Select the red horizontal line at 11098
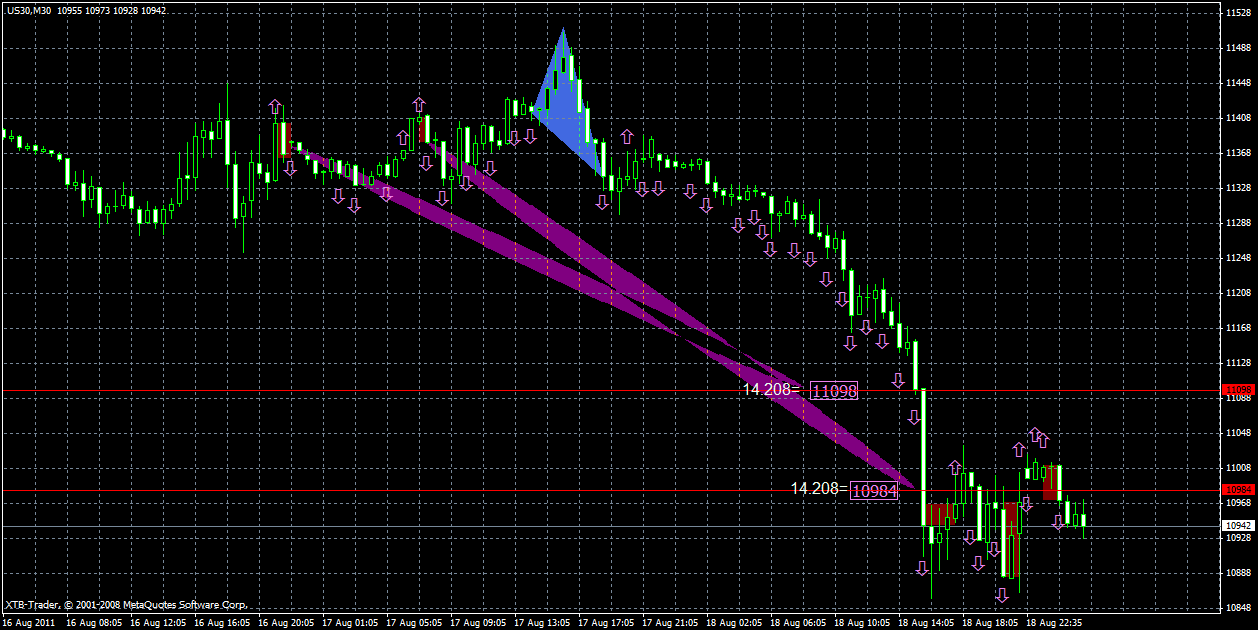 400,390
